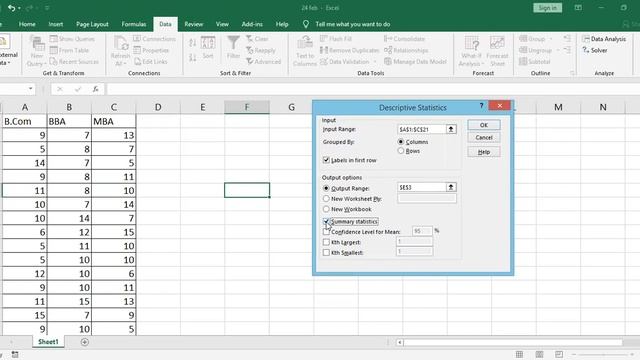The height and width of the screenshot is (360, 640).
Task: Click Edit Links in Connections group
Action: pos(151,62)
